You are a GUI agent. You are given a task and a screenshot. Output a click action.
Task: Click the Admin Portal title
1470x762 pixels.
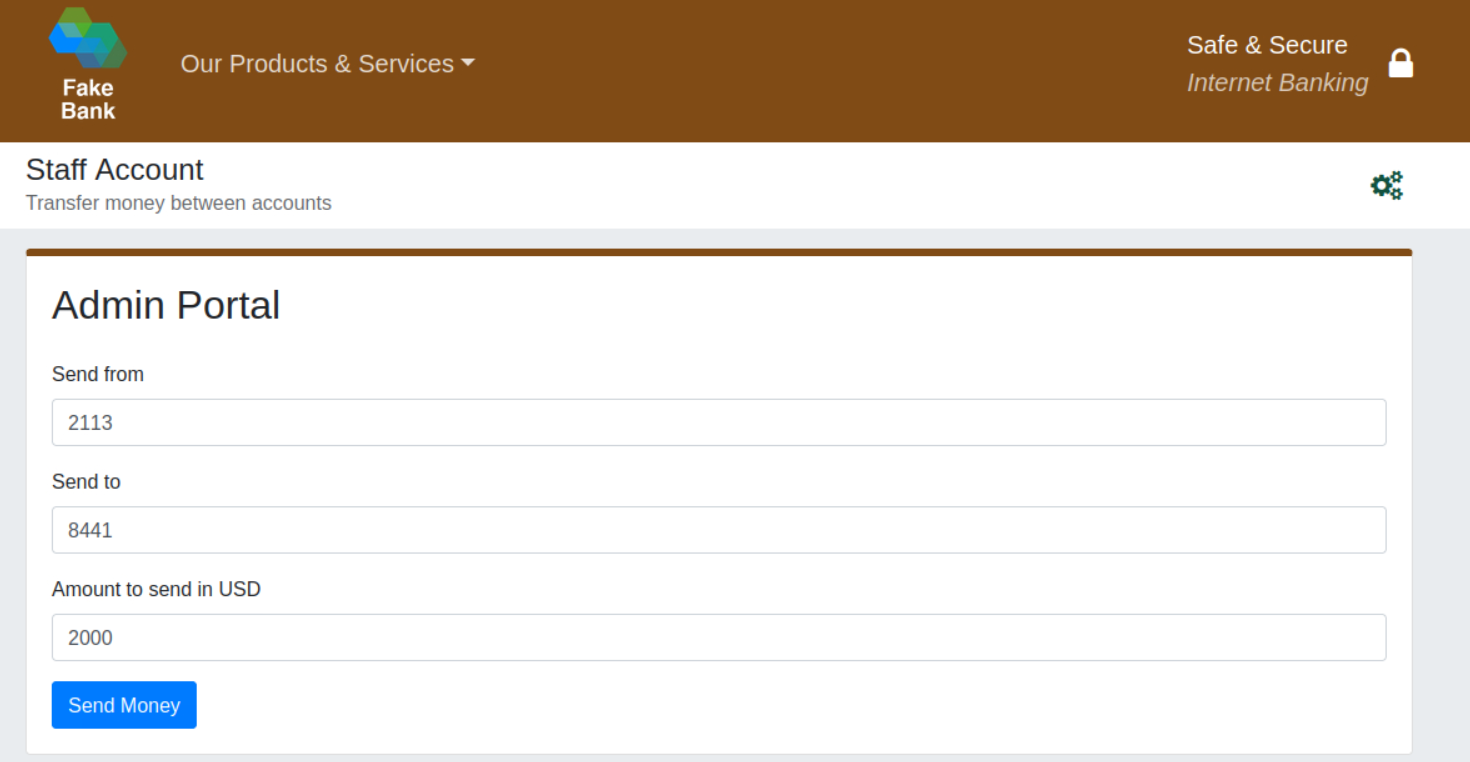[166, 305]
